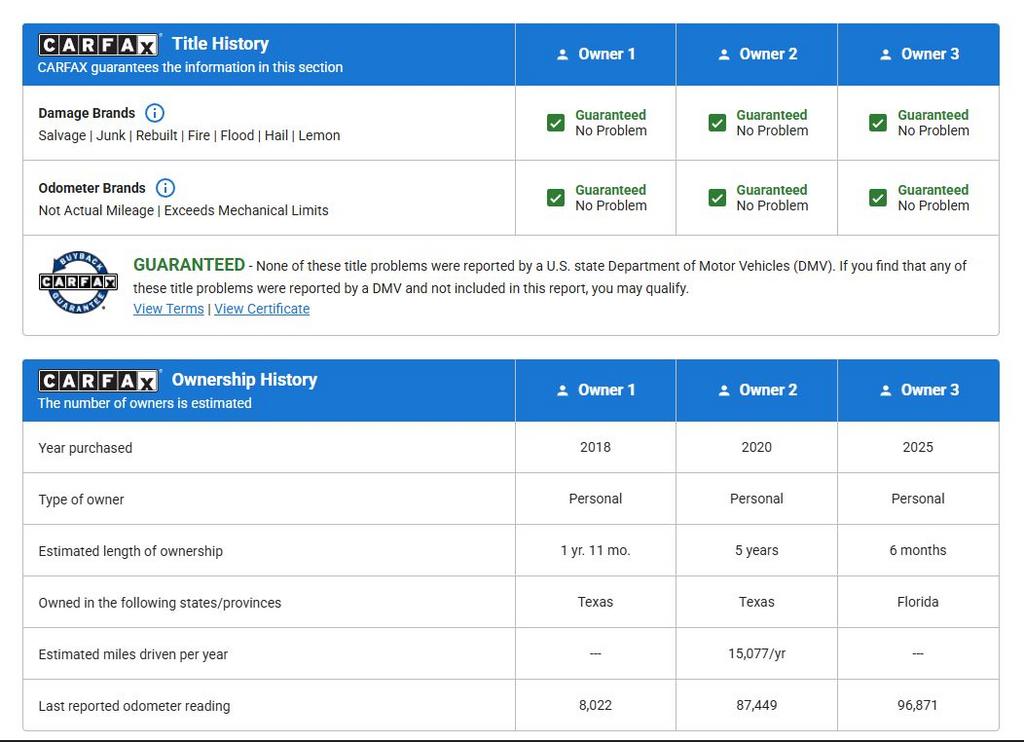Click Odometer Brands green checkmark for Owner 2

(x=717, y=198)
